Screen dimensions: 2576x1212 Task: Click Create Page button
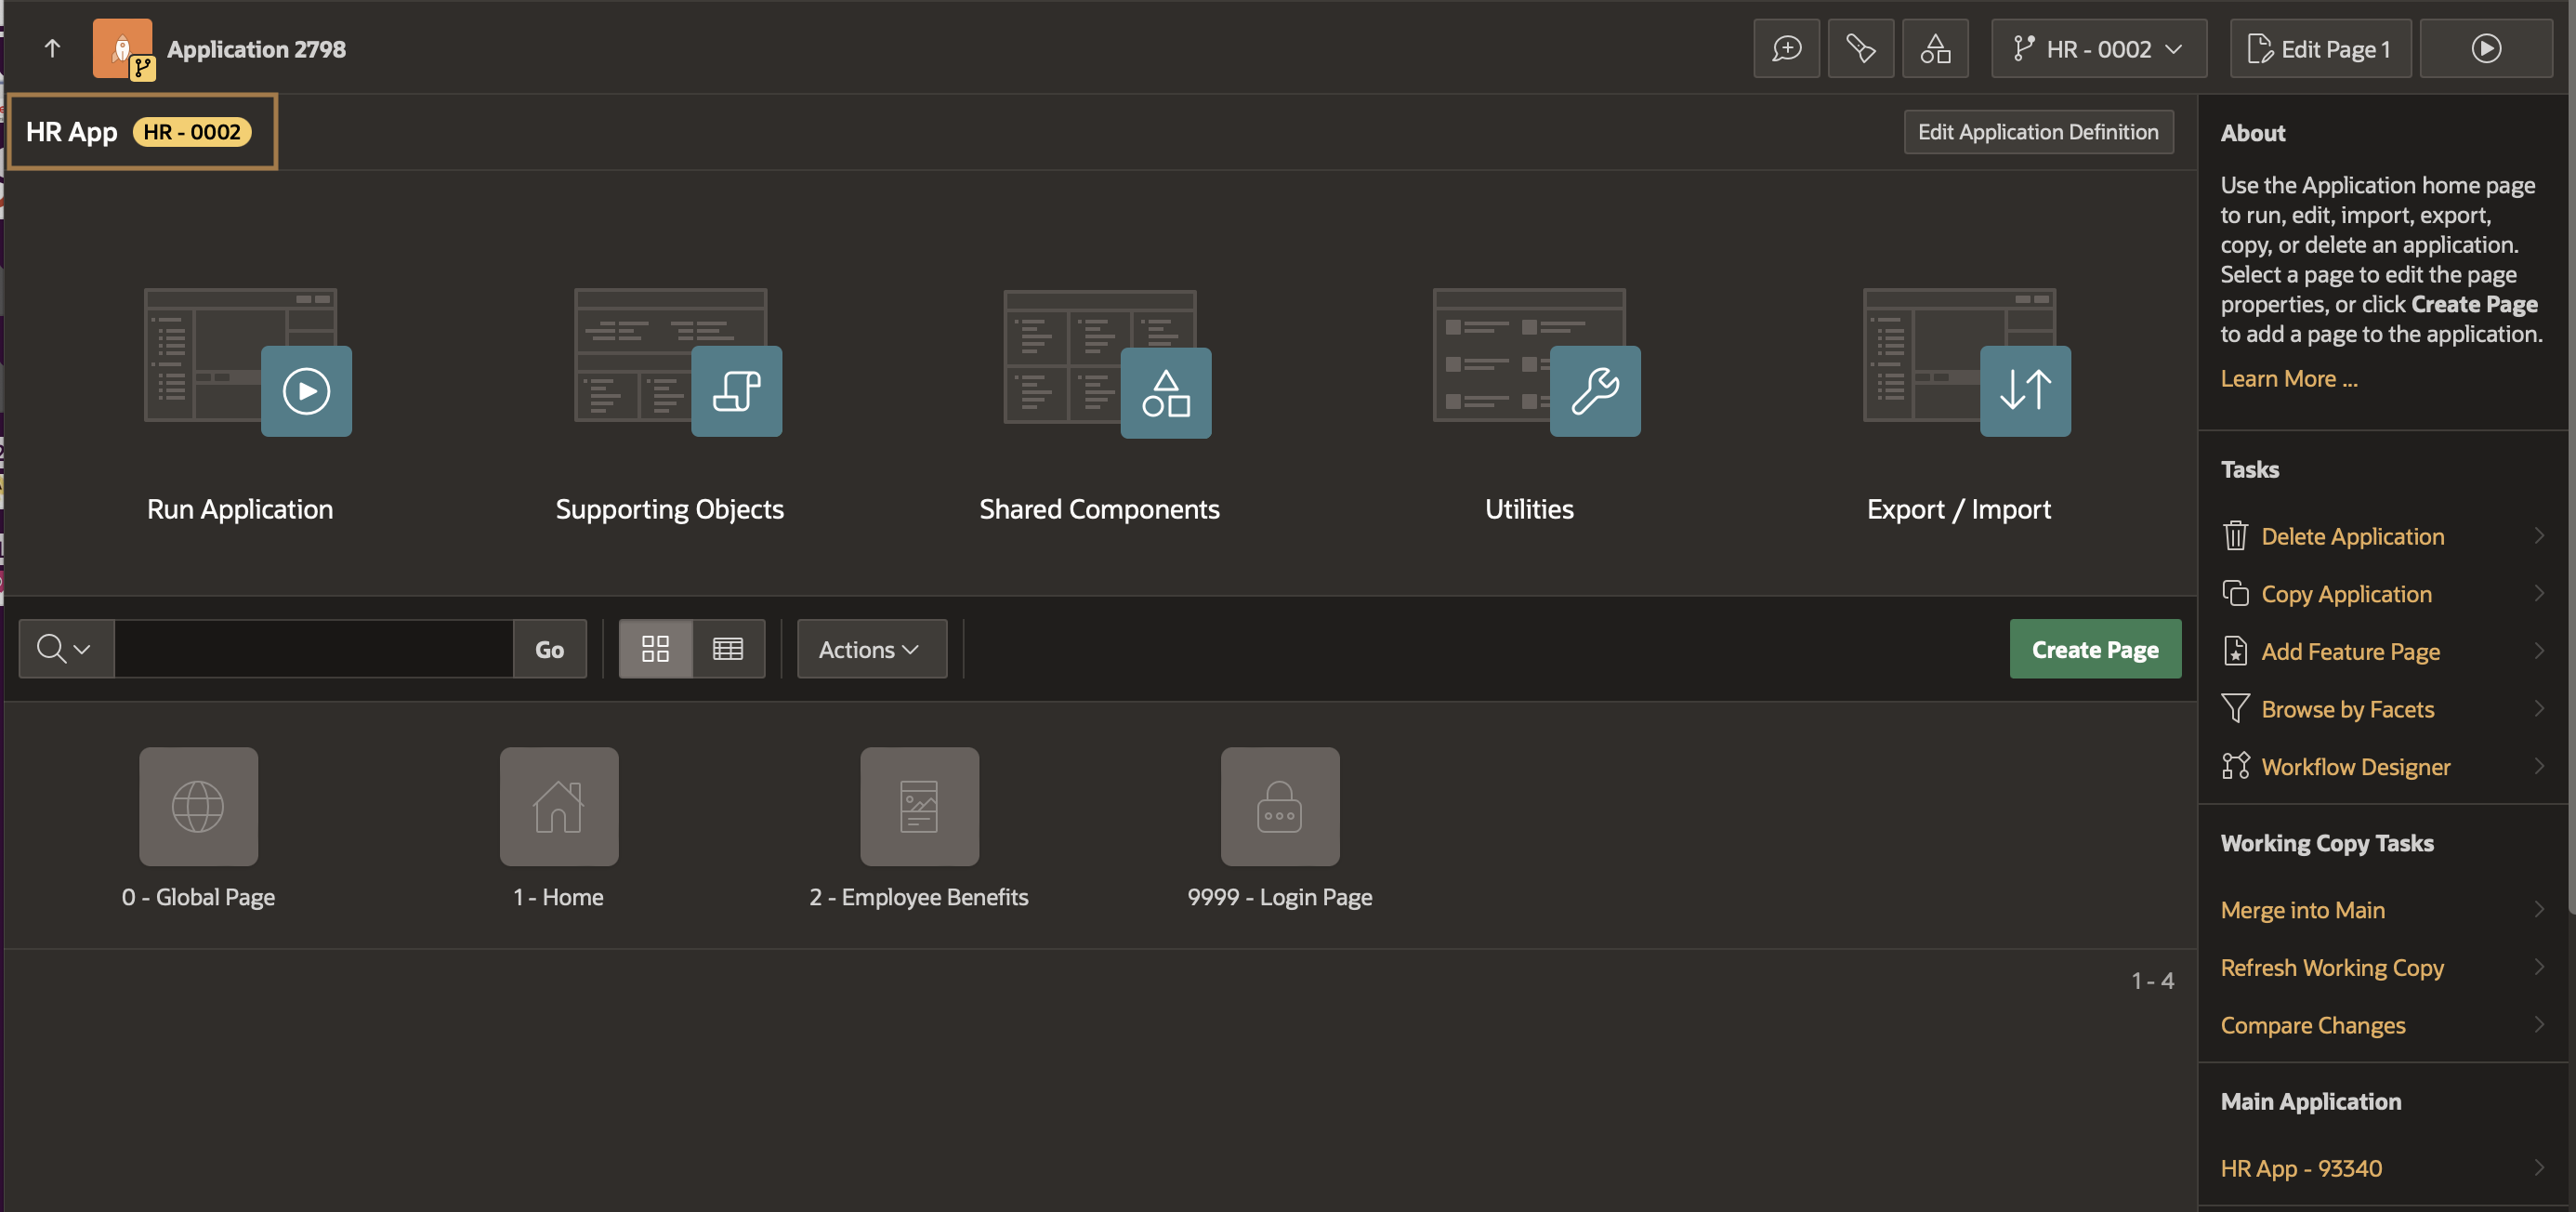[x=2094, y=649]
